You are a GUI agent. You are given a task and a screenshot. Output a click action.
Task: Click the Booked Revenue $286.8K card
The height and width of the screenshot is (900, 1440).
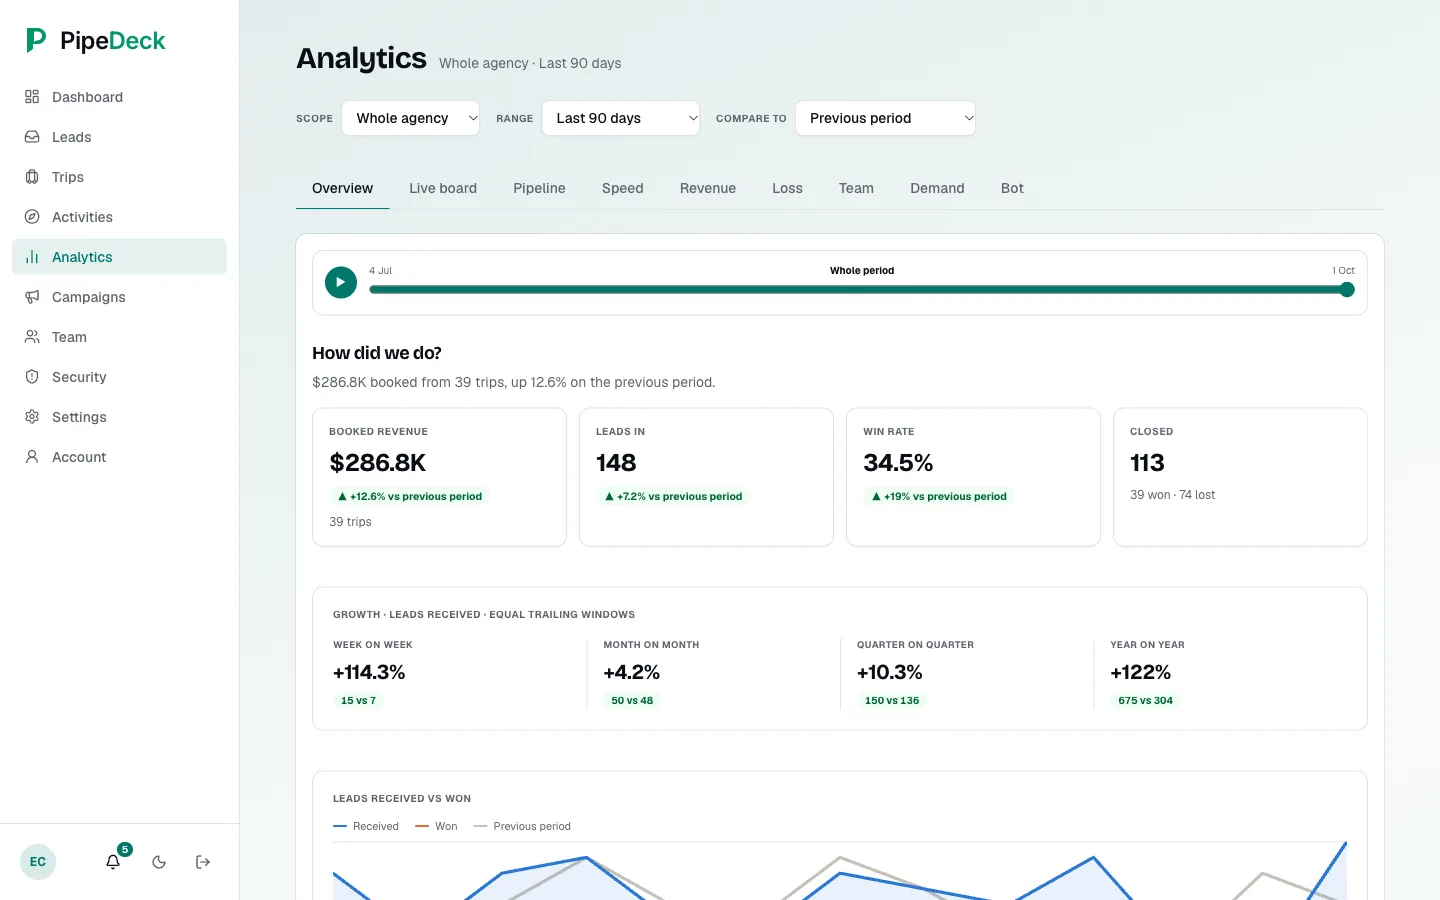click(x=439, y=477)
